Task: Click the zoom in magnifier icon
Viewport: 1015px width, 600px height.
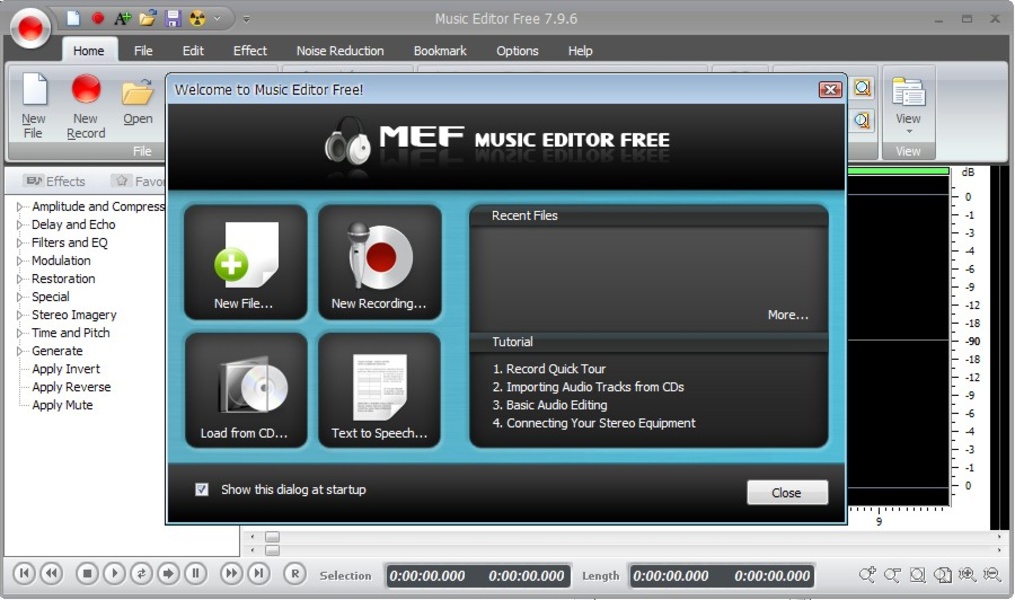Action: coord(867,574)
